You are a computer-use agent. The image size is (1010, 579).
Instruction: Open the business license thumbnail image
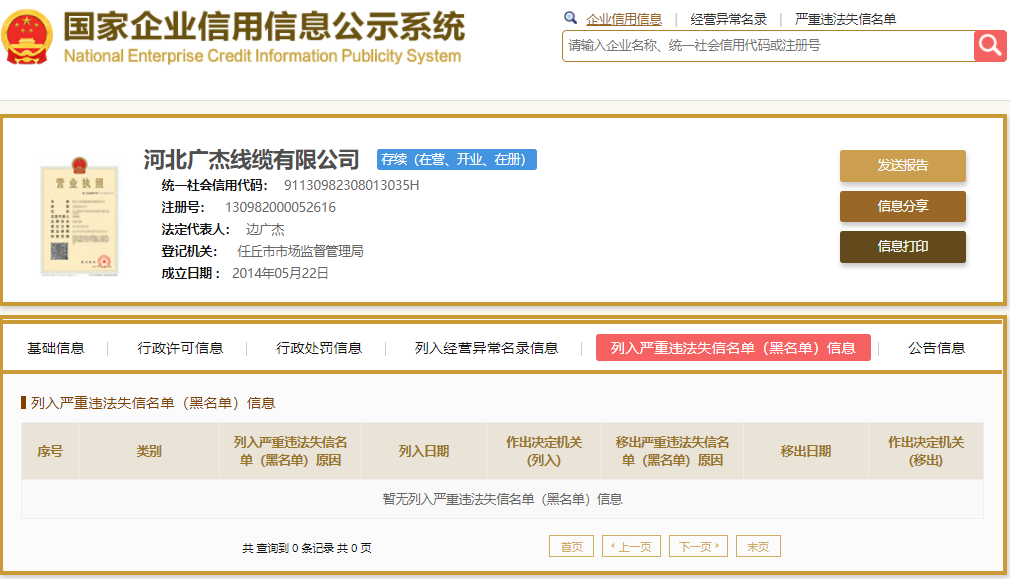[x=79, y=216]
